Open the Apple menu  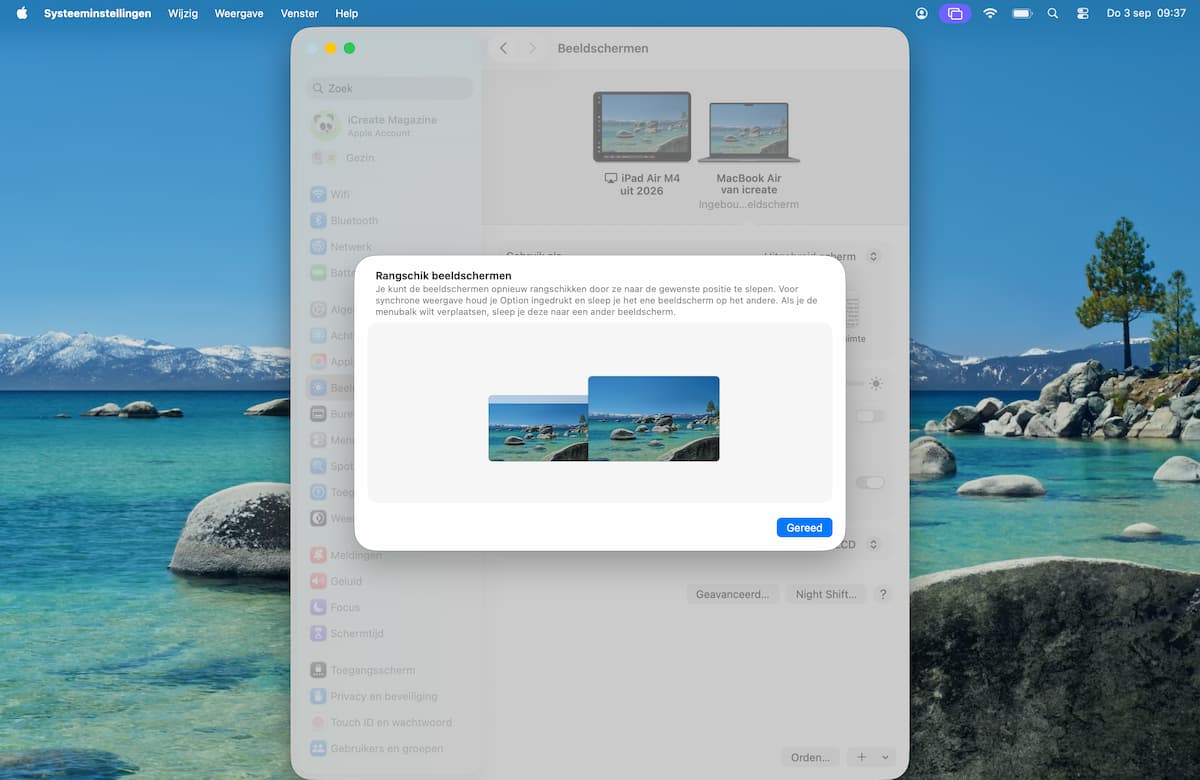(22, 13)
